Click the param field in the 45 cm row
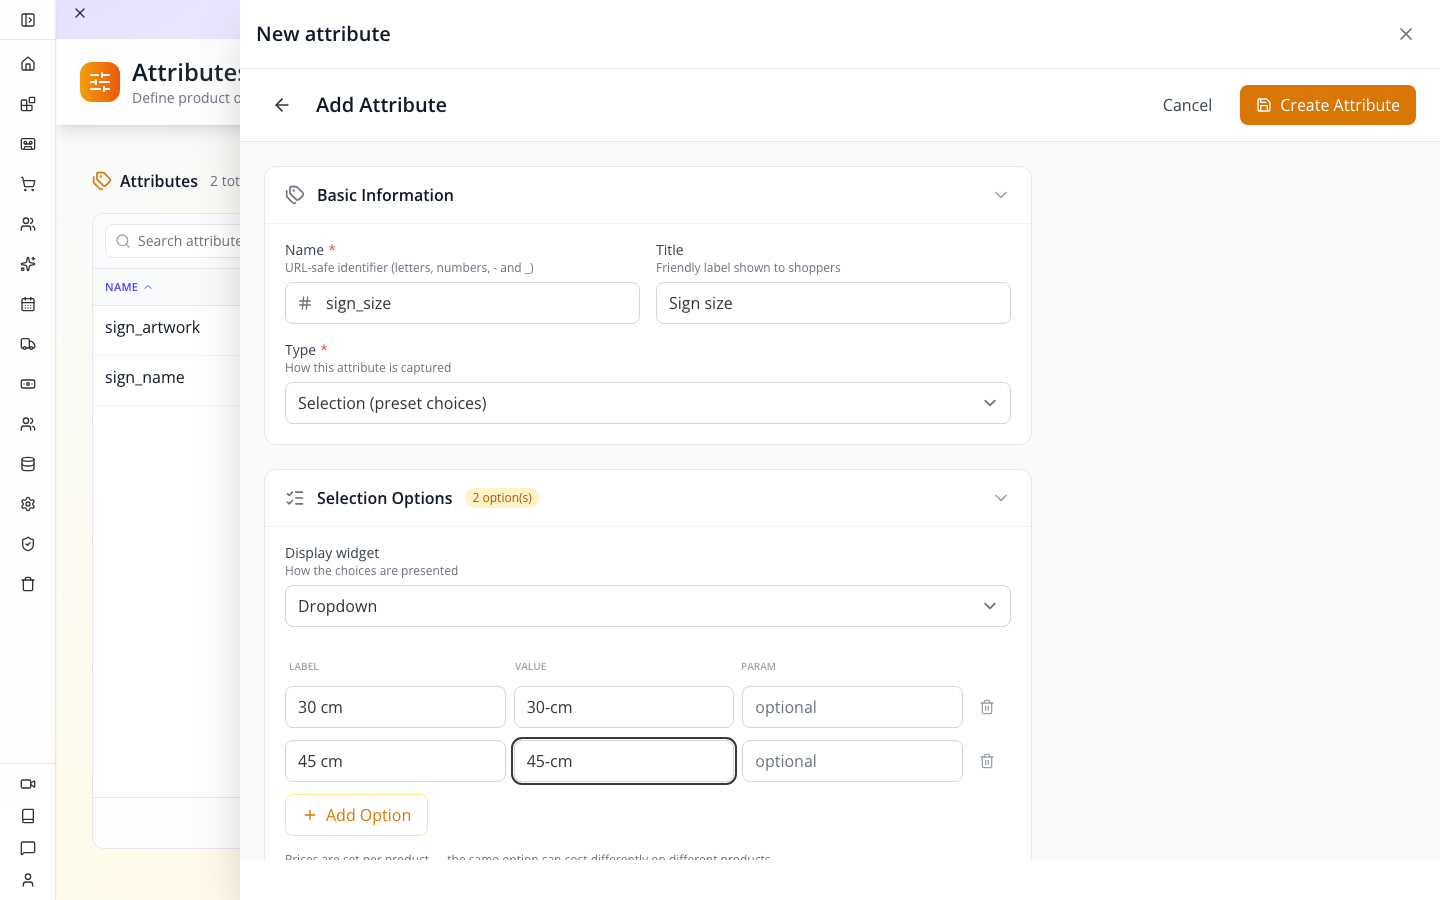 852,761
